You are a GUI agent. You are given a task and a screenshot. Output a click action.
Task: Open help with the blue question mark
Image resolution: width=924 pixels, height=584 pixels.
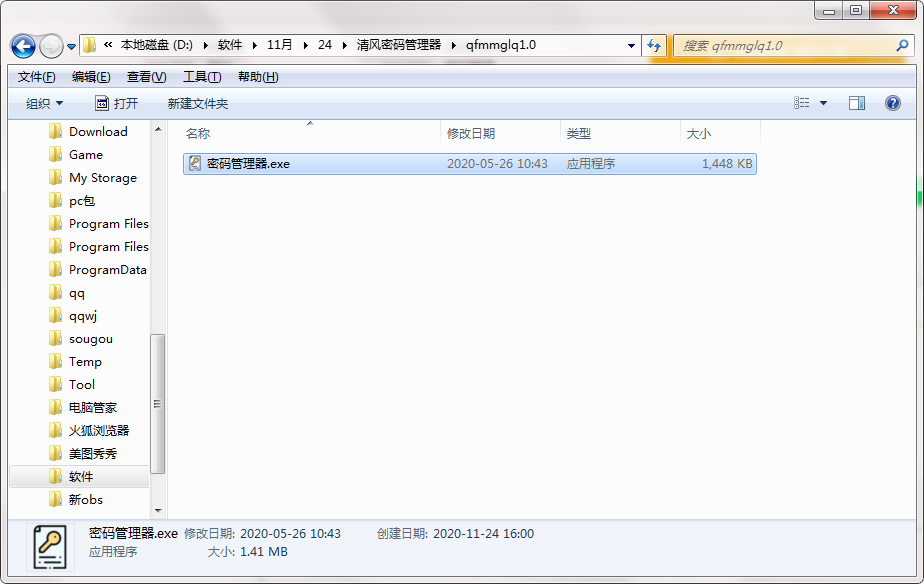(x=893, y=103)
